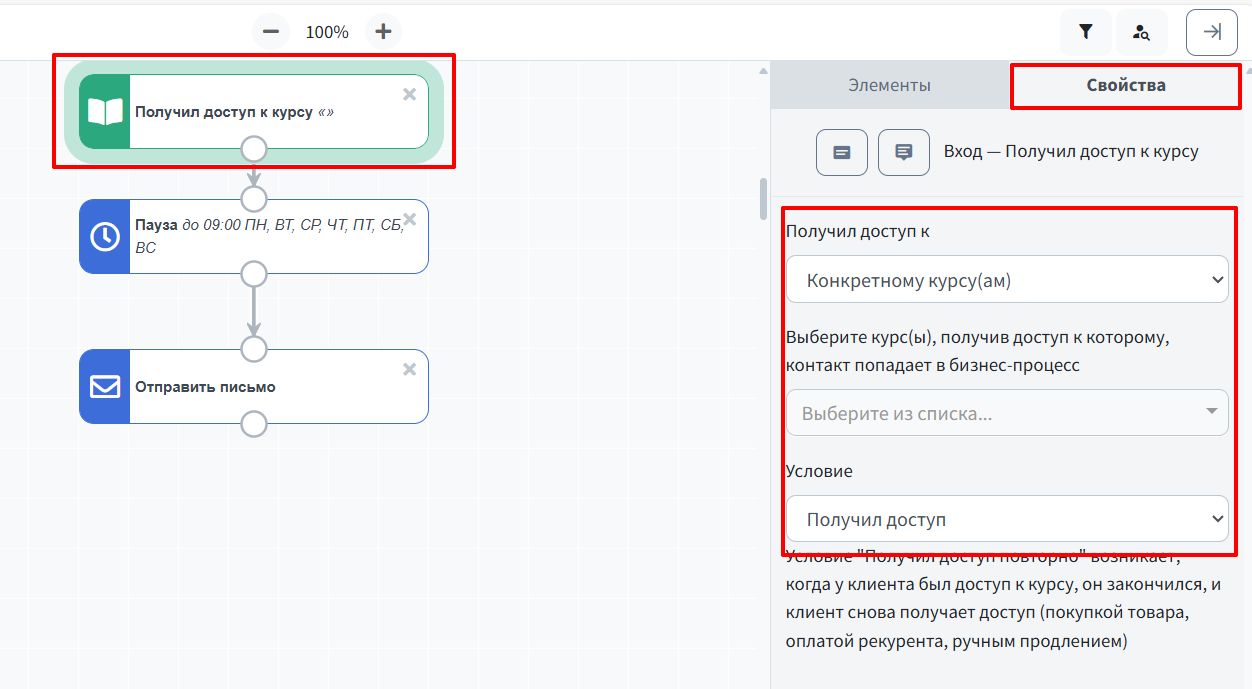Click the 100% zoom level text
Viewport: 1252px width, 689px height.
327,32
